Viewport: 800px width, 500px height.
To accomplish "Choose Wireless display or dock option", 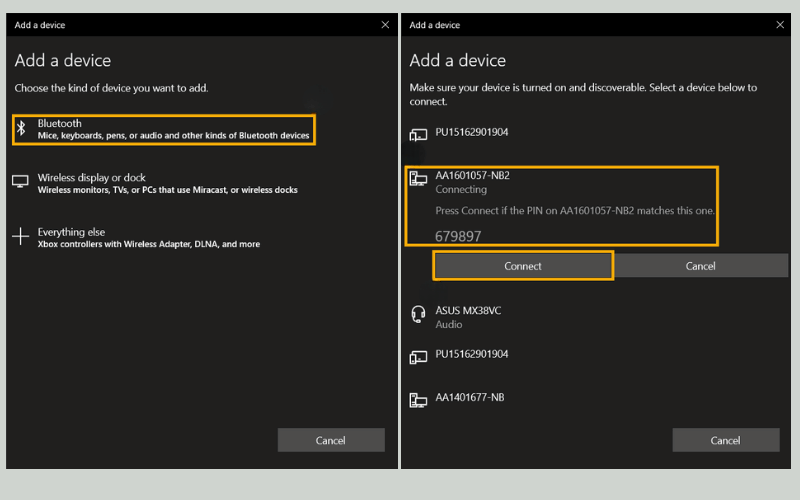I will tap(155, 184).
